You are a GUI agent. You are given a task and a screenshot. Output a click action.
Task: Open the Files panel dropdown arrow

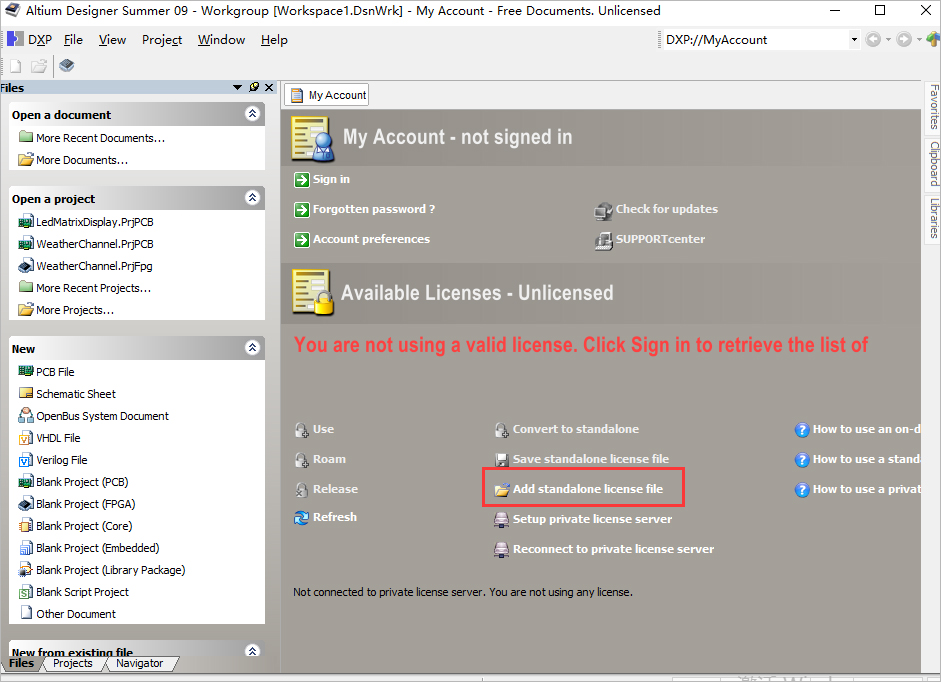(x=238, y=88)
